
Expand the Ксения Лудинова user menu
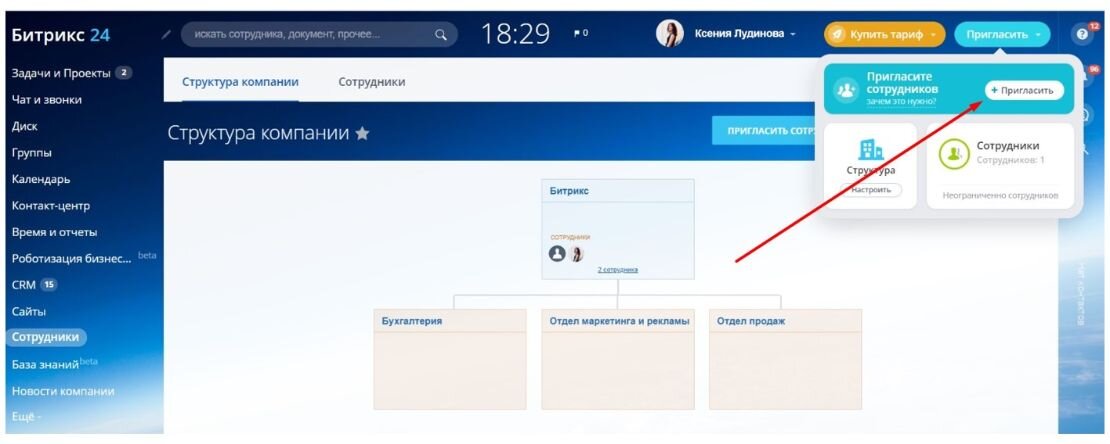coord(792,34)
